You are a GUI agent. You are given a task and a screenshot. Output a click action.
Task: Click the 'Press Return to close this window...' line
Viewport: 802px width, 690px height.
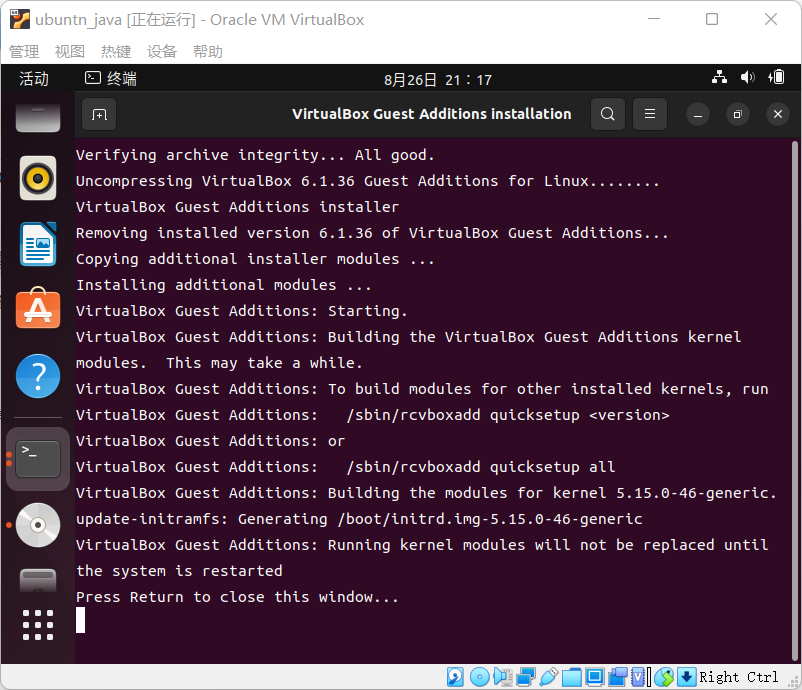tap(237, 597)
